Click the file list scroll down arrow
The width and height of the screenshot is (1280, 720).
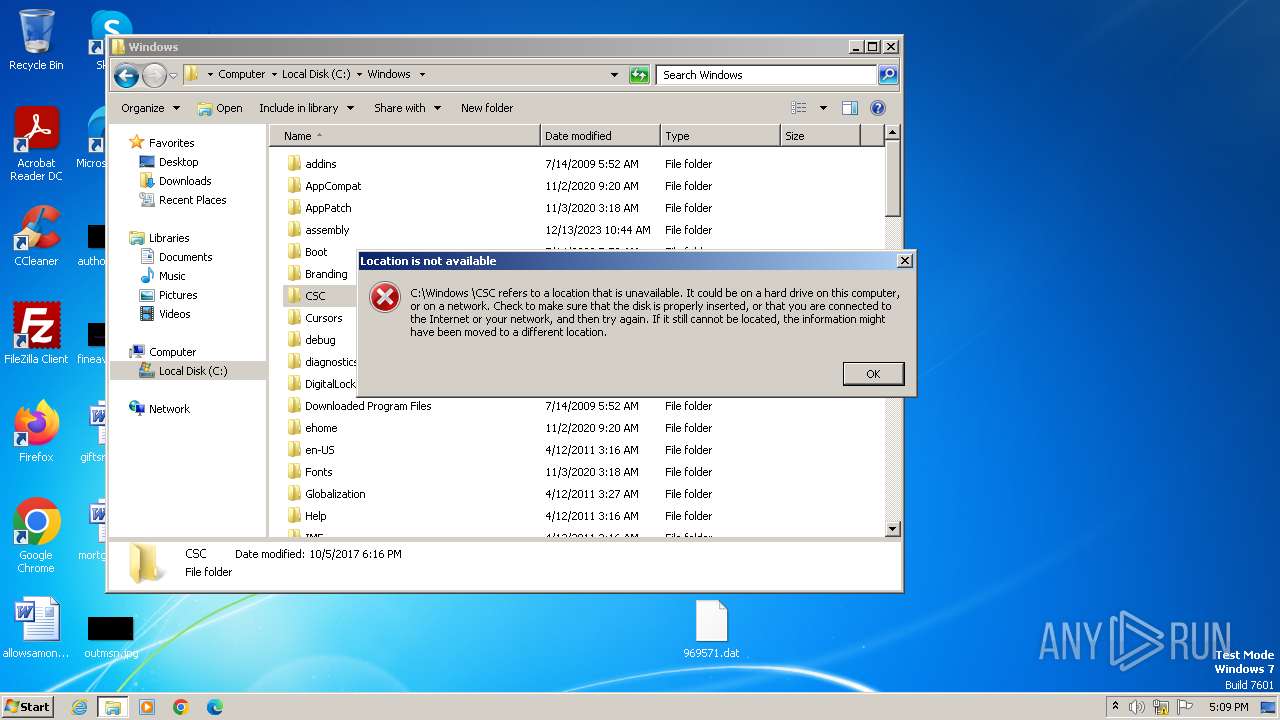(x=893, y=528)
